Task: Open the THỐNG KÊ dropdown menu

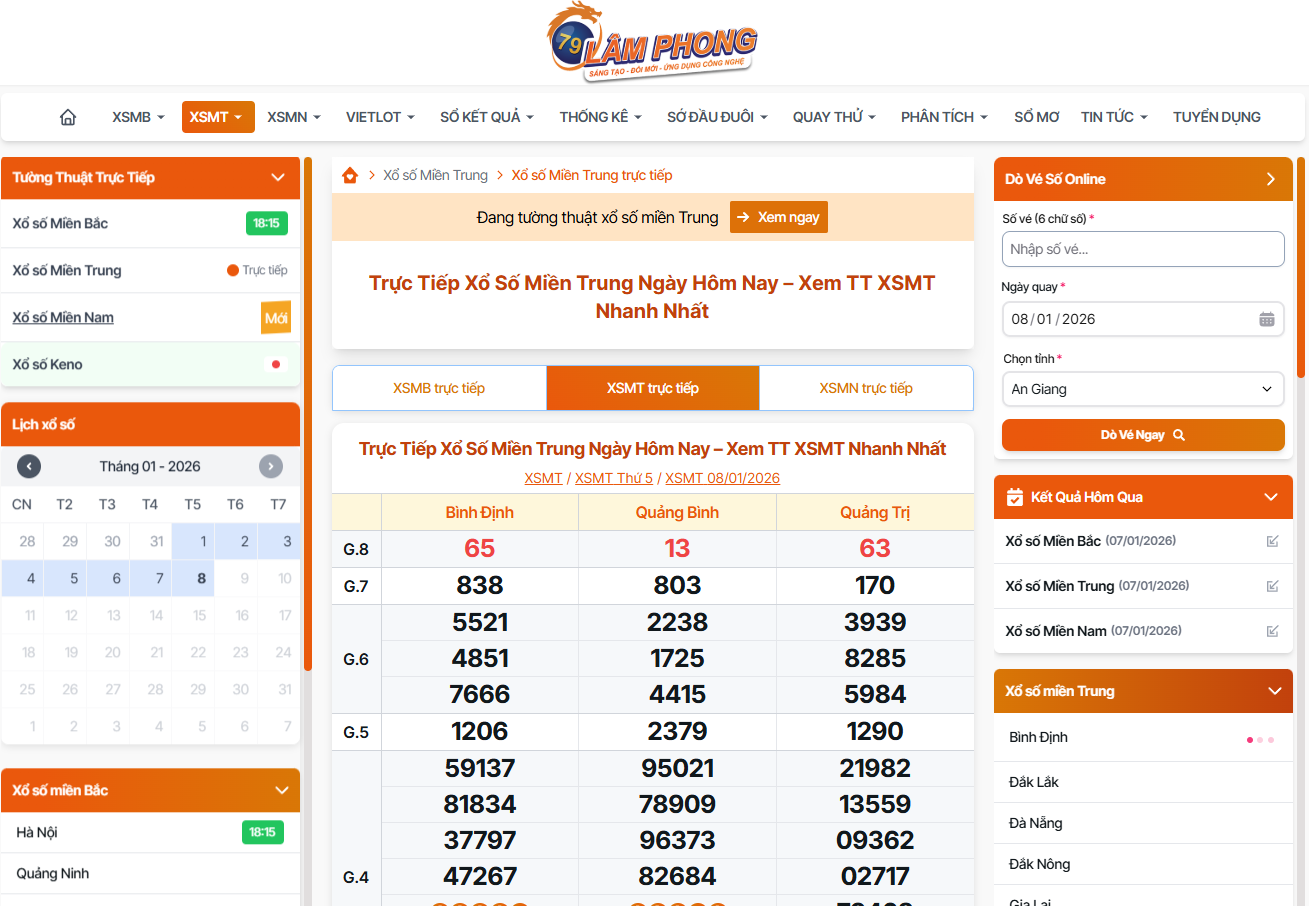Action: pos(600,117)
